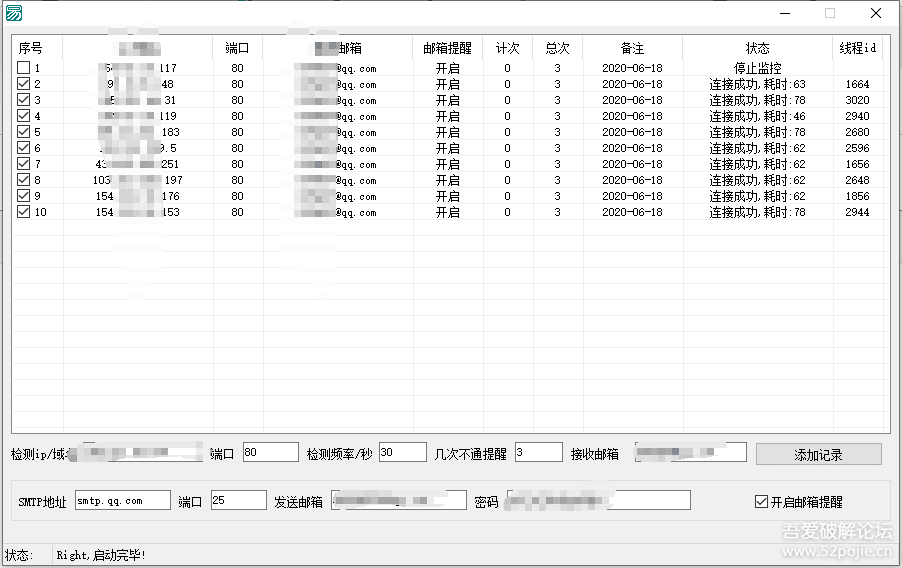Uncheck the checkbox for row 3
The height and width of the screenshot is (568, 902).
tap(23, 100)
